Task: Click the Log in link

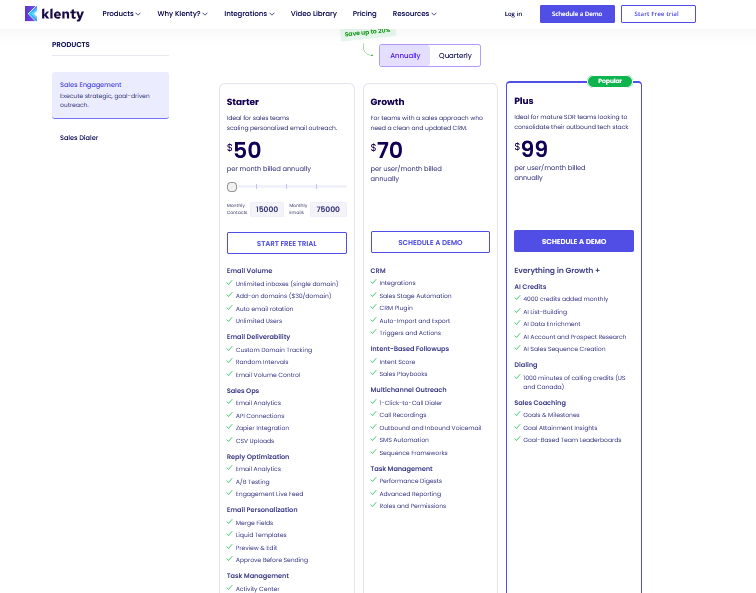Action: tap(513, 14)
